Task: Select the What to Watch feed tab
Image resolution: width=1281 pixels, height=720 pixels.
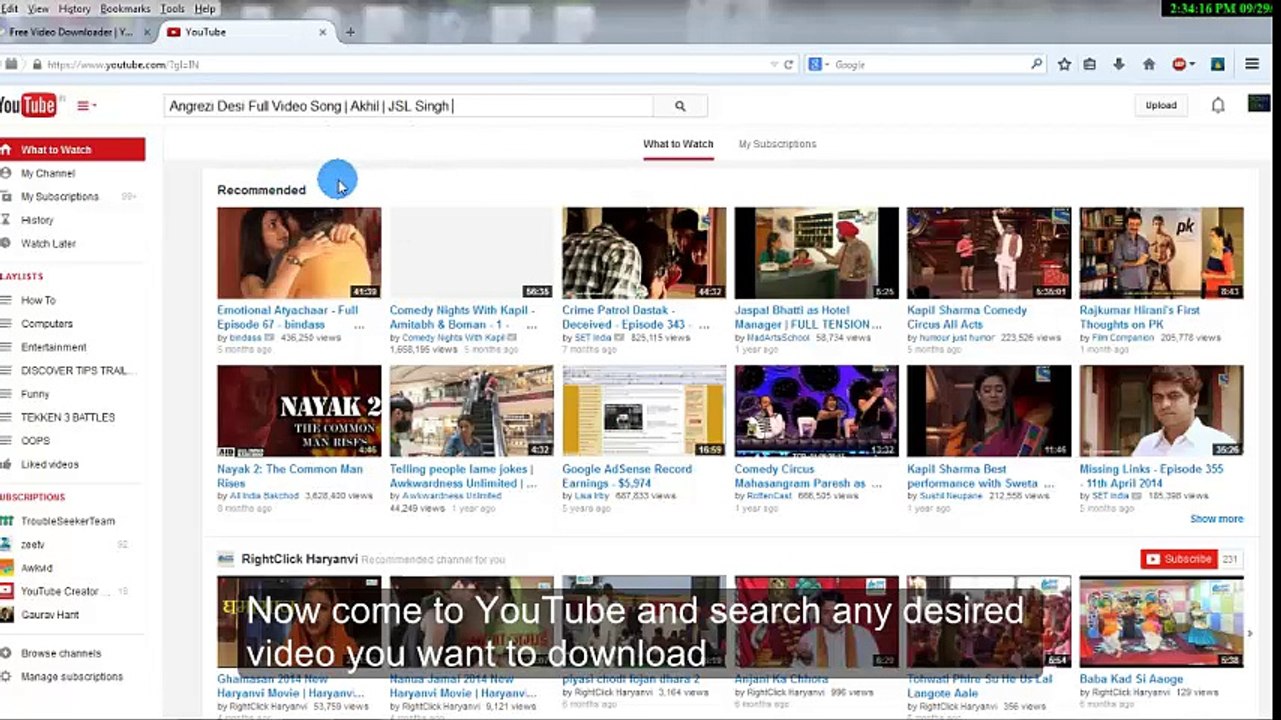Action: 678,144
